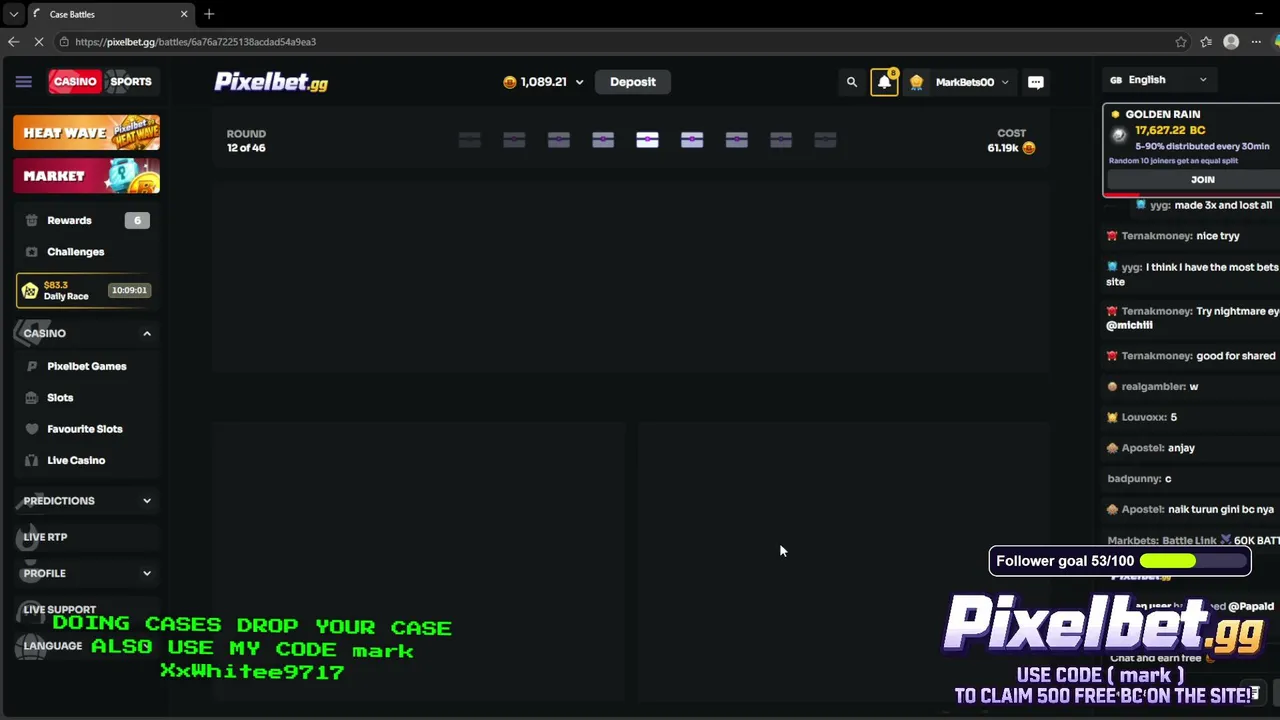
Task: Click Apostel's "anjay" chat message
Action: point(1150,448)
